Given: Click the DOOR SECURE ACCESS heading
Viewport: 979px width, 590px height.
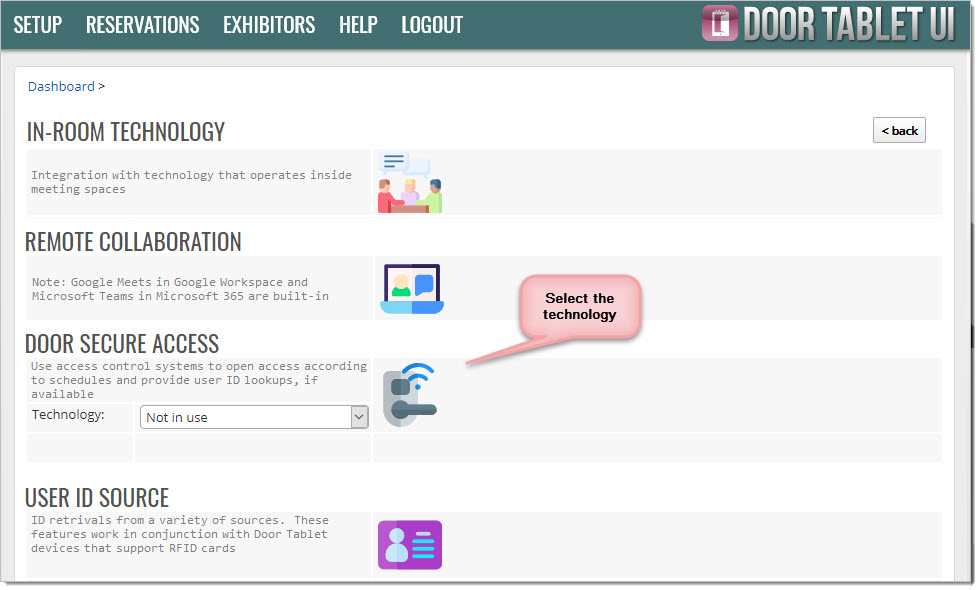Looking at the screenshot, I should 122,343.
